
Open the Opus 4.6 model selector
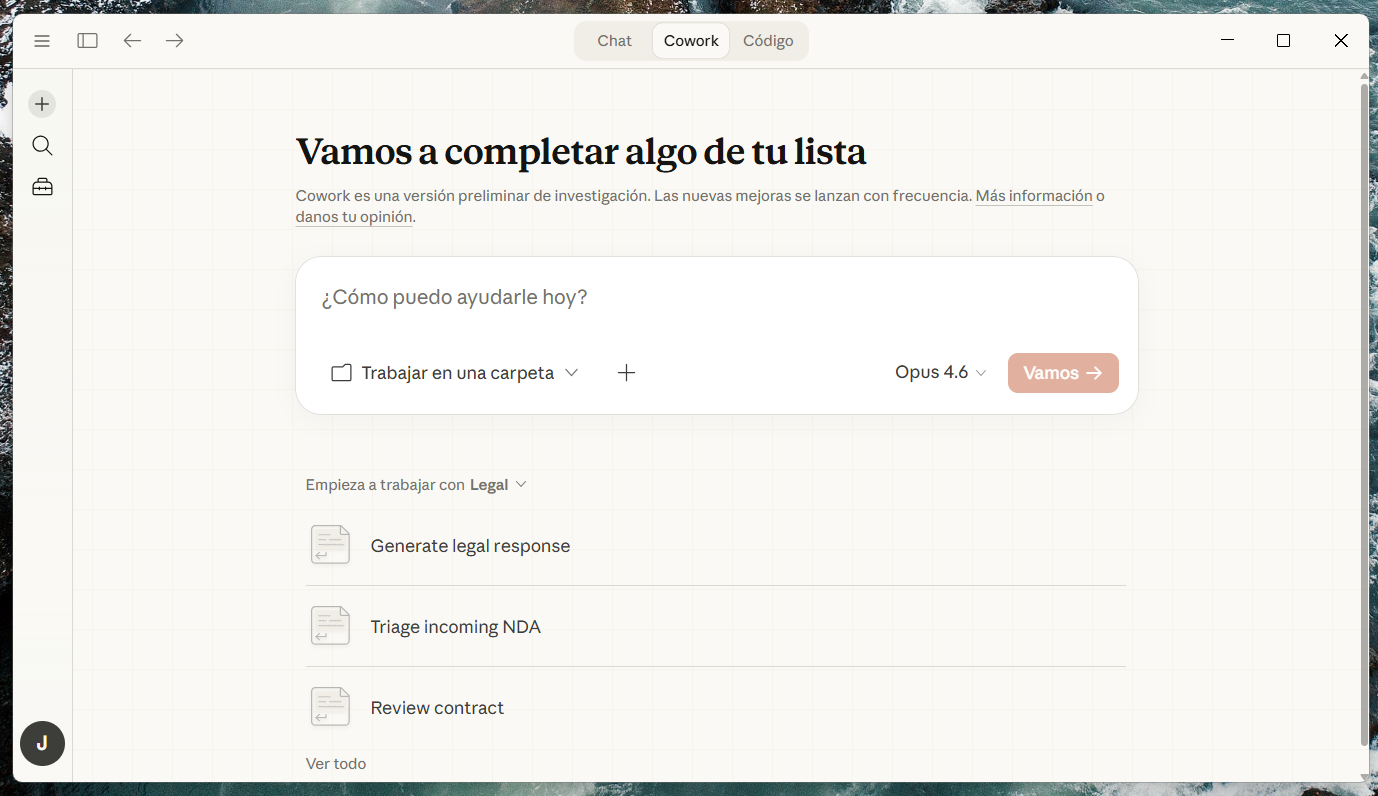(940, 373)
